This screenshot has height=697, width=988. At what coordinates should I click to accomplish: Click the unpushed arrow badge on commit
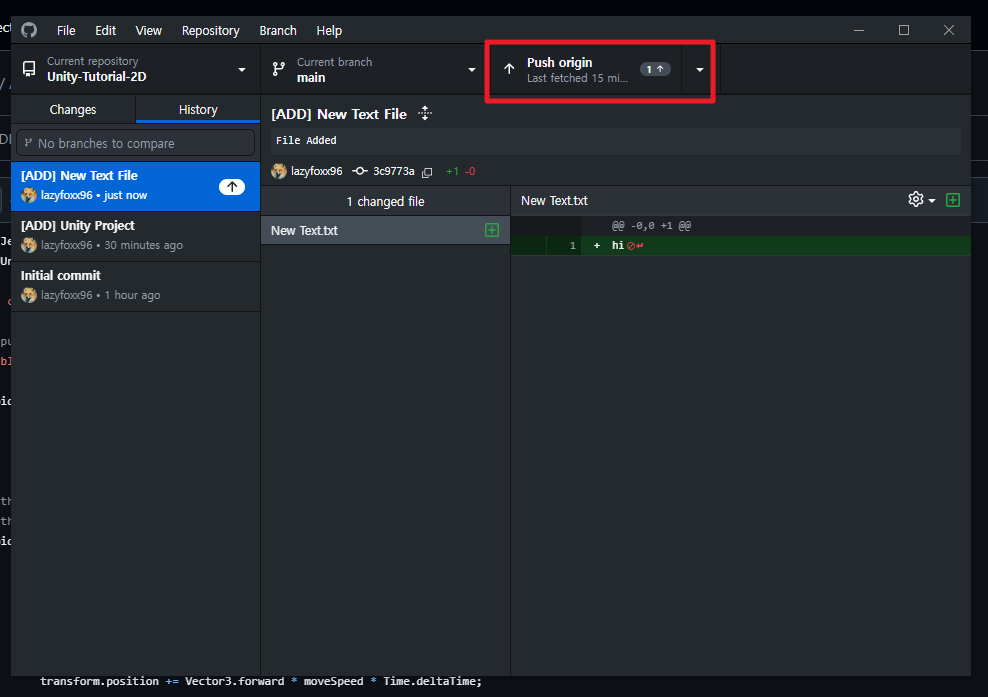tap(232, 187)
